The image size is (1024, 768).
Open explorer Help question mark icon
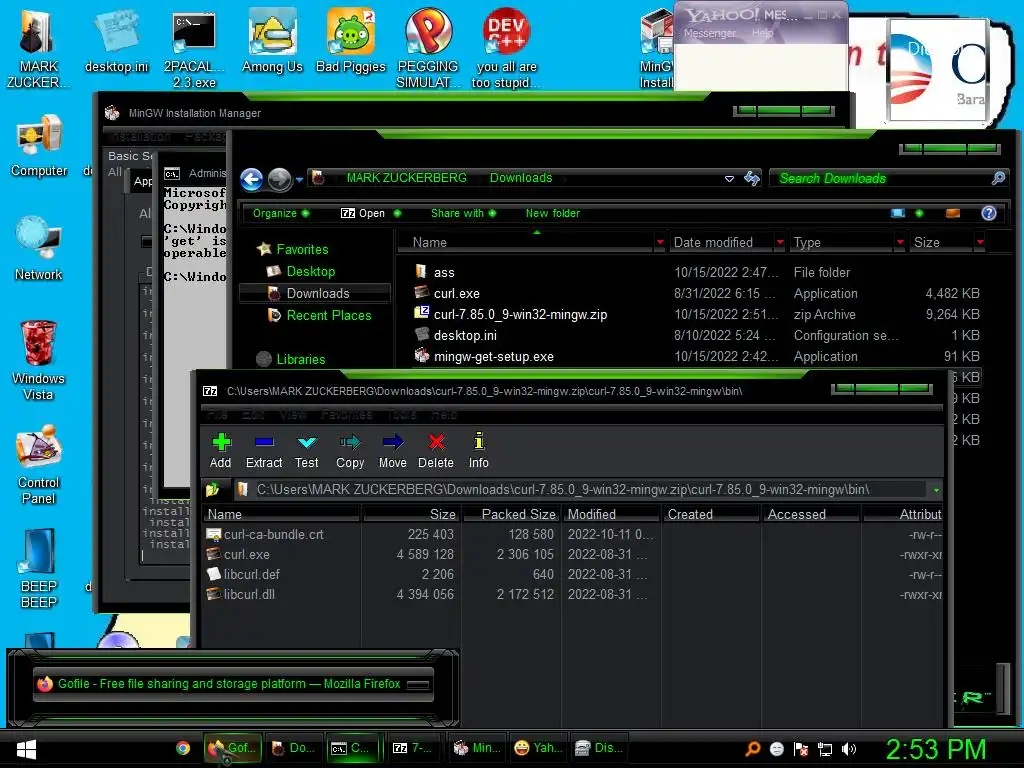point(989,213)
